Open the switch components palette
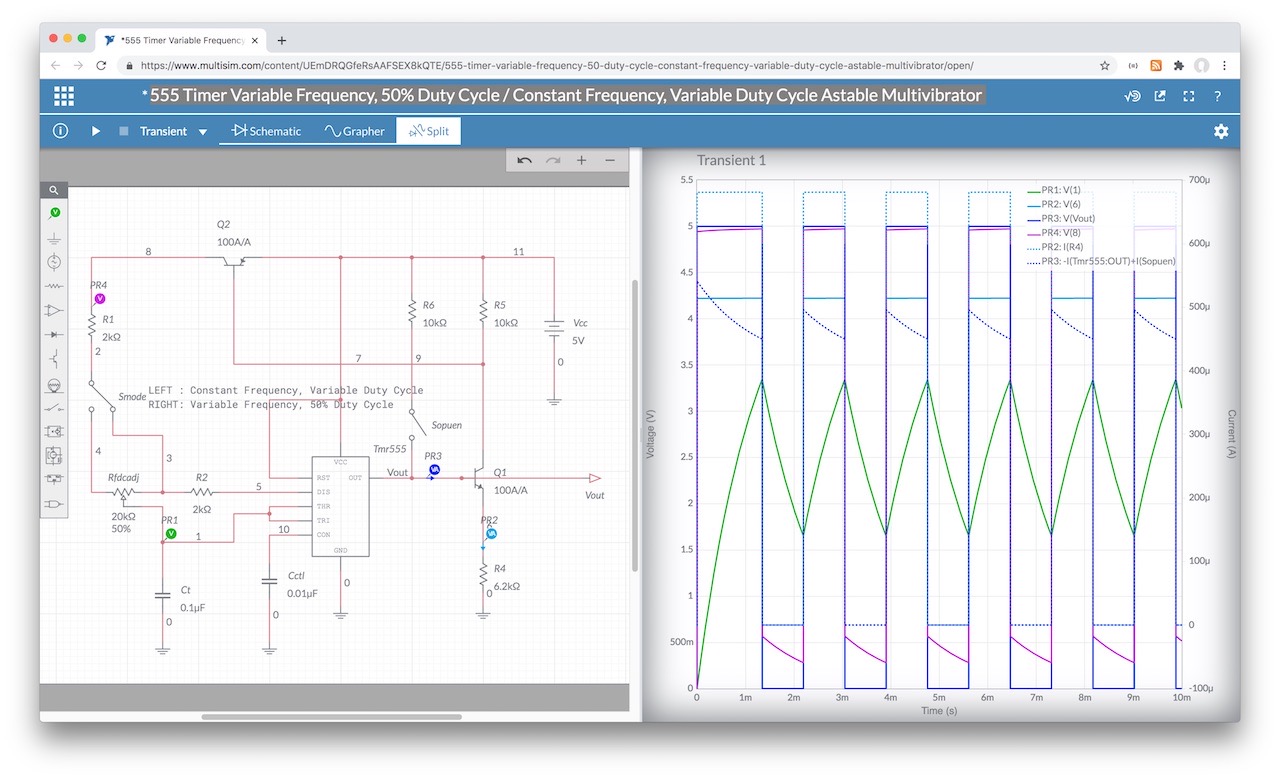The image size is (1280, 779). click(x=54, y=407)
